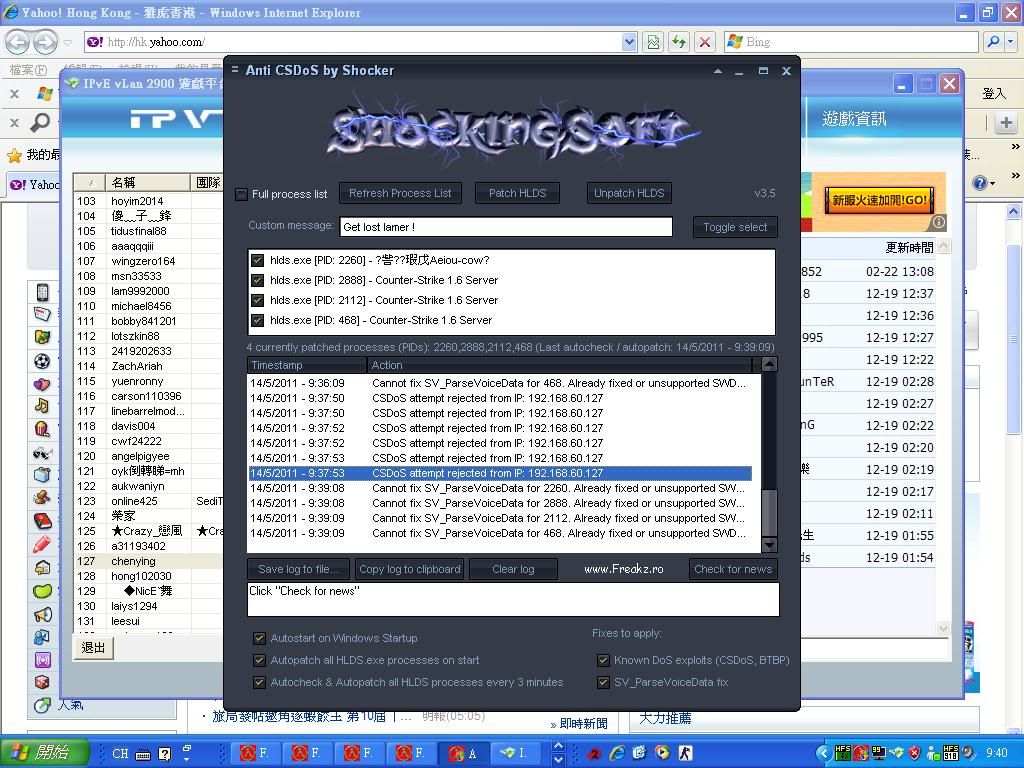Click the Internet Explorer stop icon
This screenshot has height=768, width=1024.
click(x=705, y=42)
